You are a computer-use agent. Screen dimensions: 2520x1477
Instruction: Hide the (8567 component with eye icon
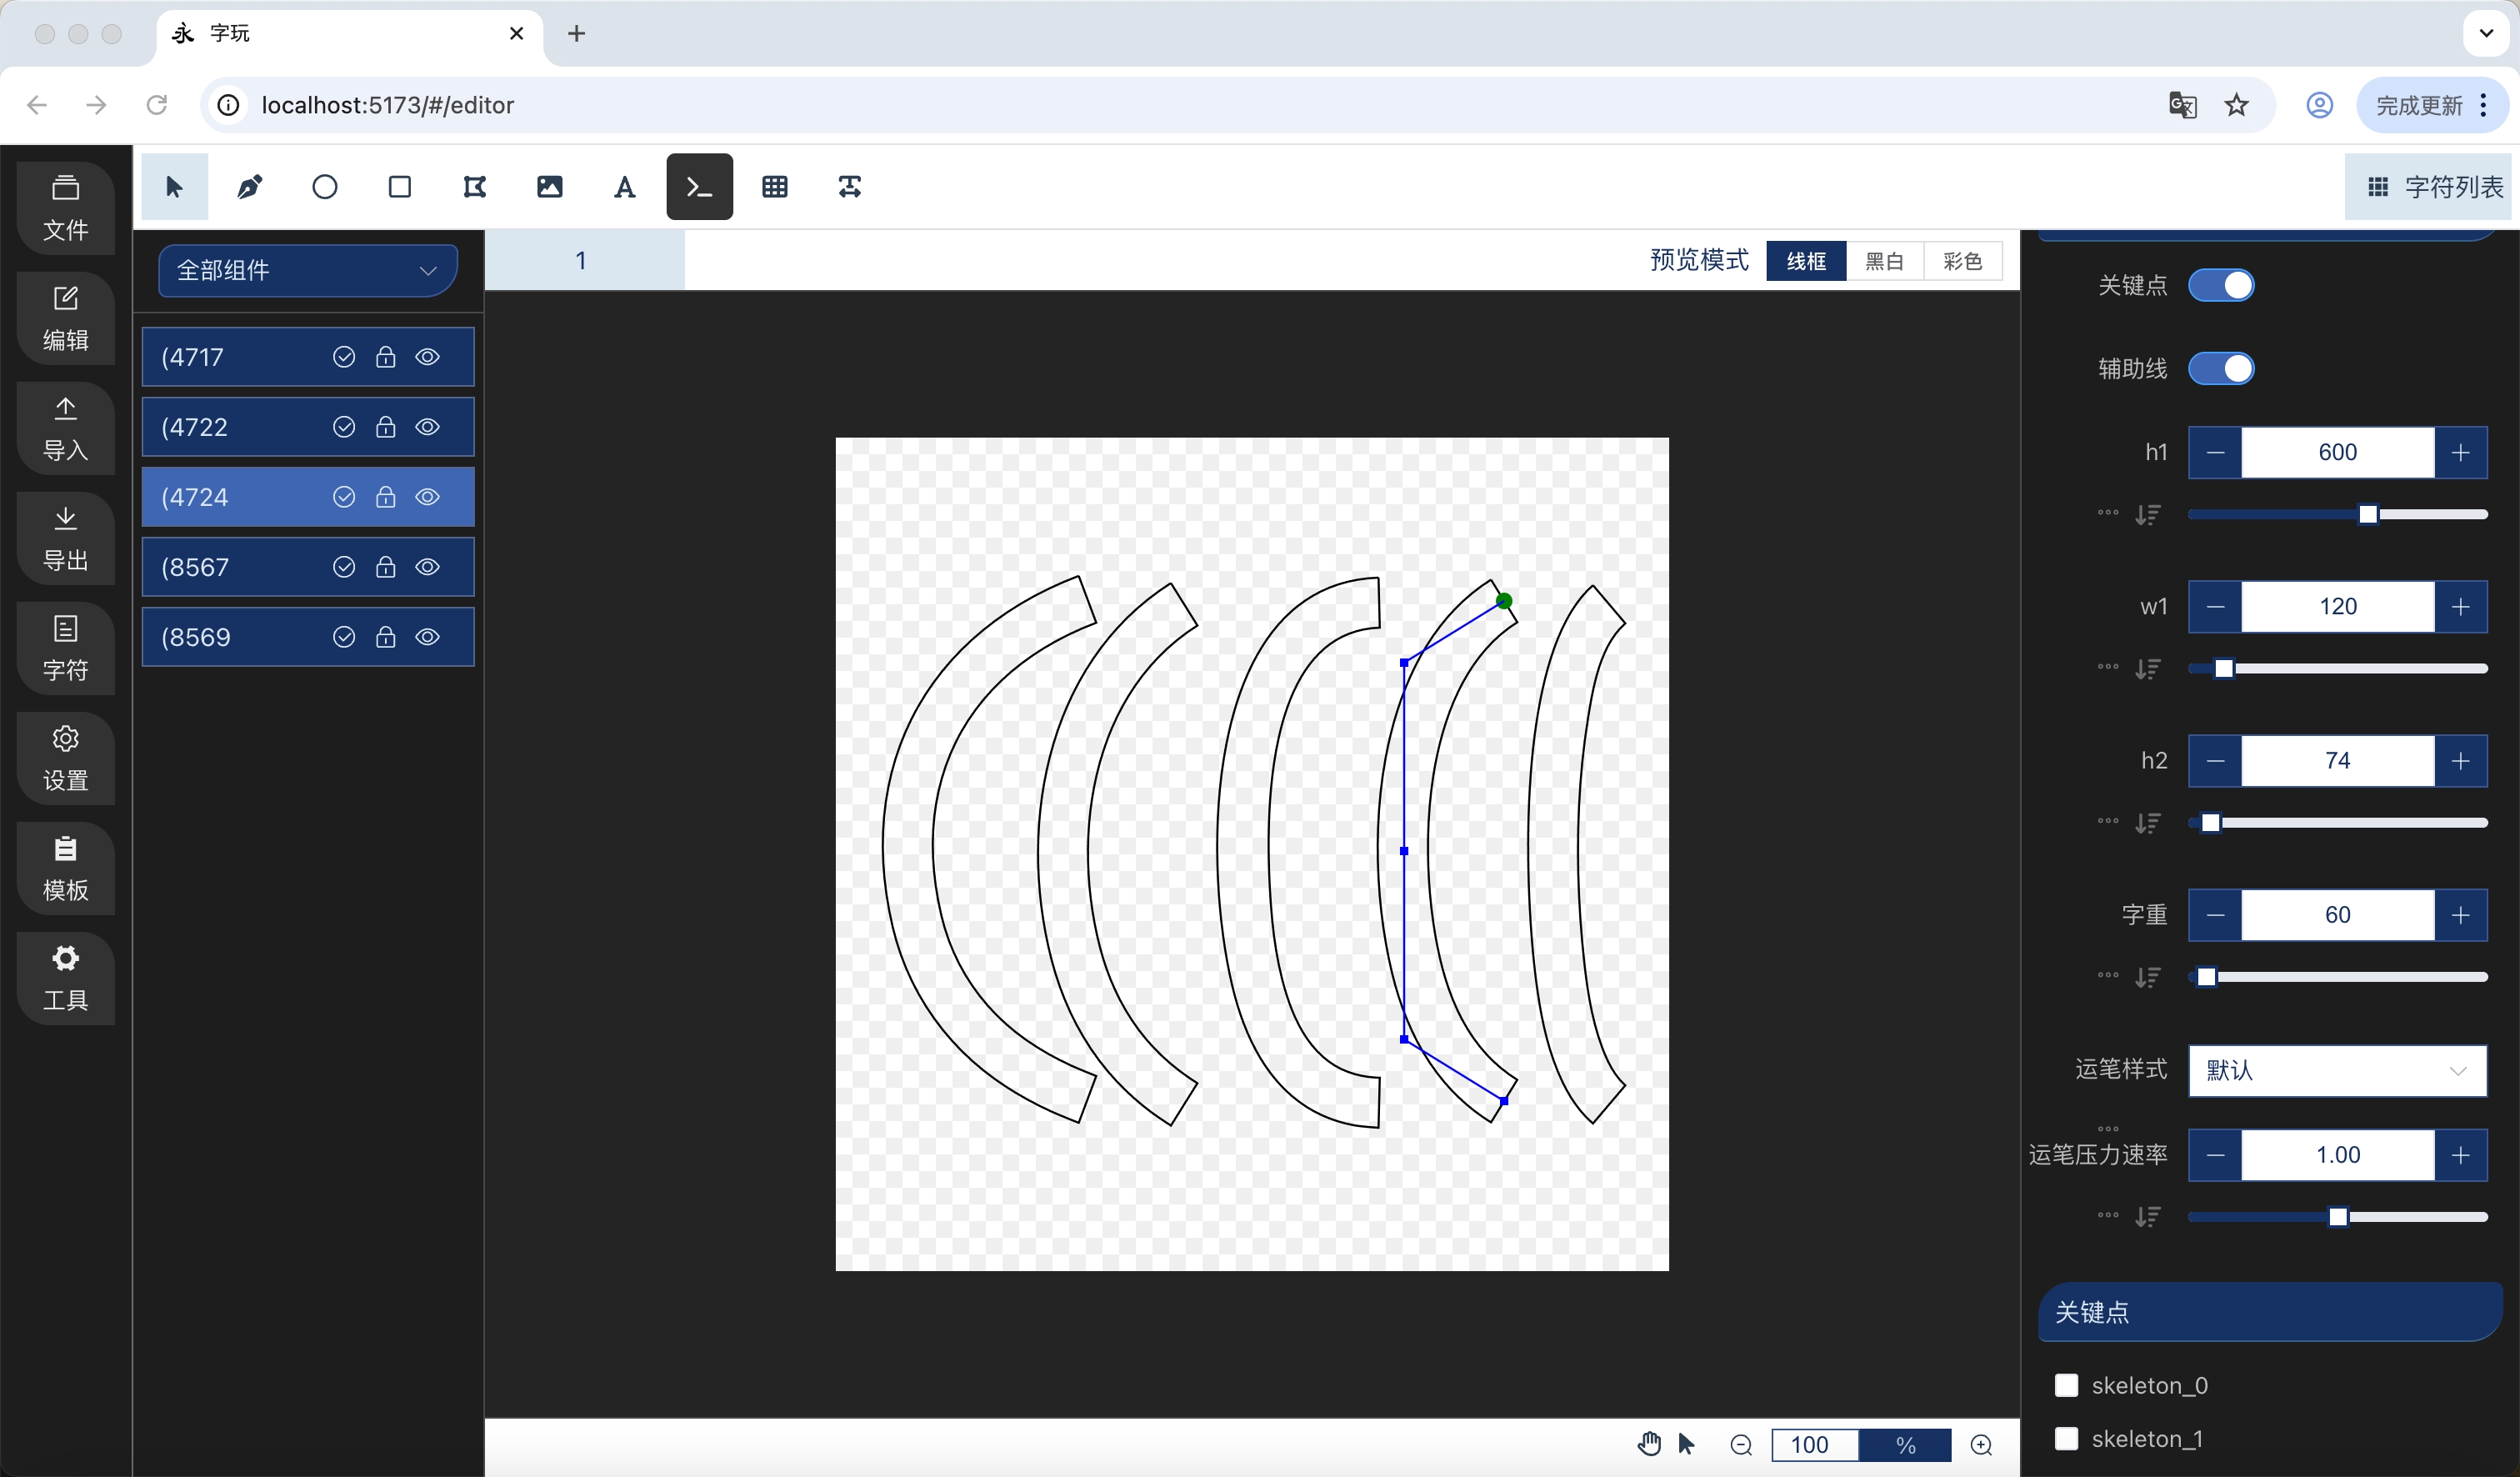(428, 567)
